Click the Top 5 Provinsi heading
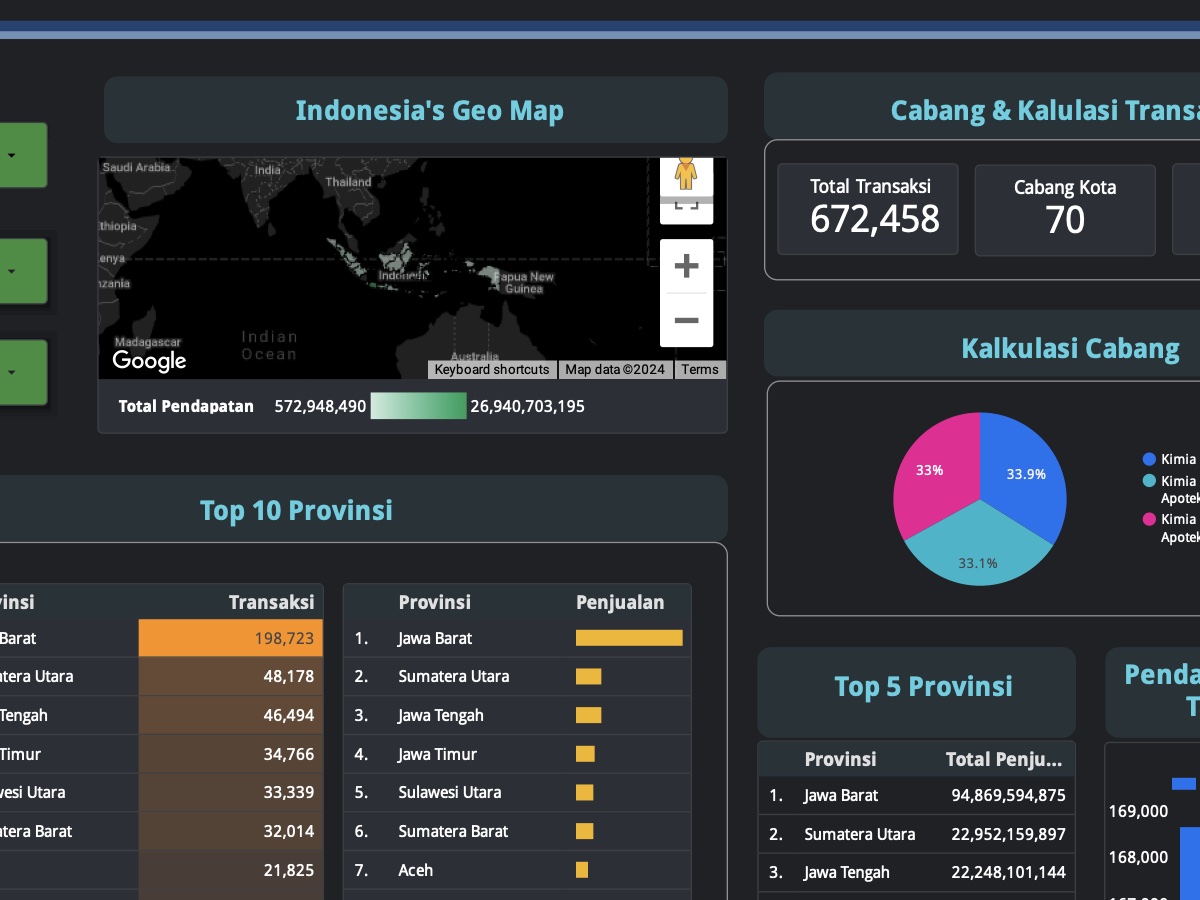The height and width of the screenshot is (900, 1200). (x=923, y=686)
